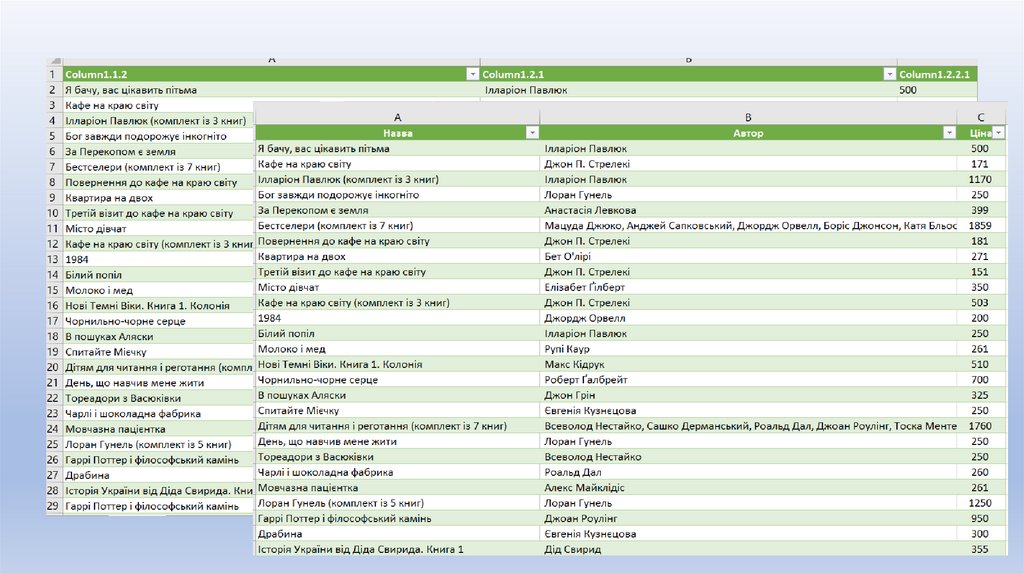Select column A header in front table
This screenshot has width=1024, height=574.
coord(397,117)
